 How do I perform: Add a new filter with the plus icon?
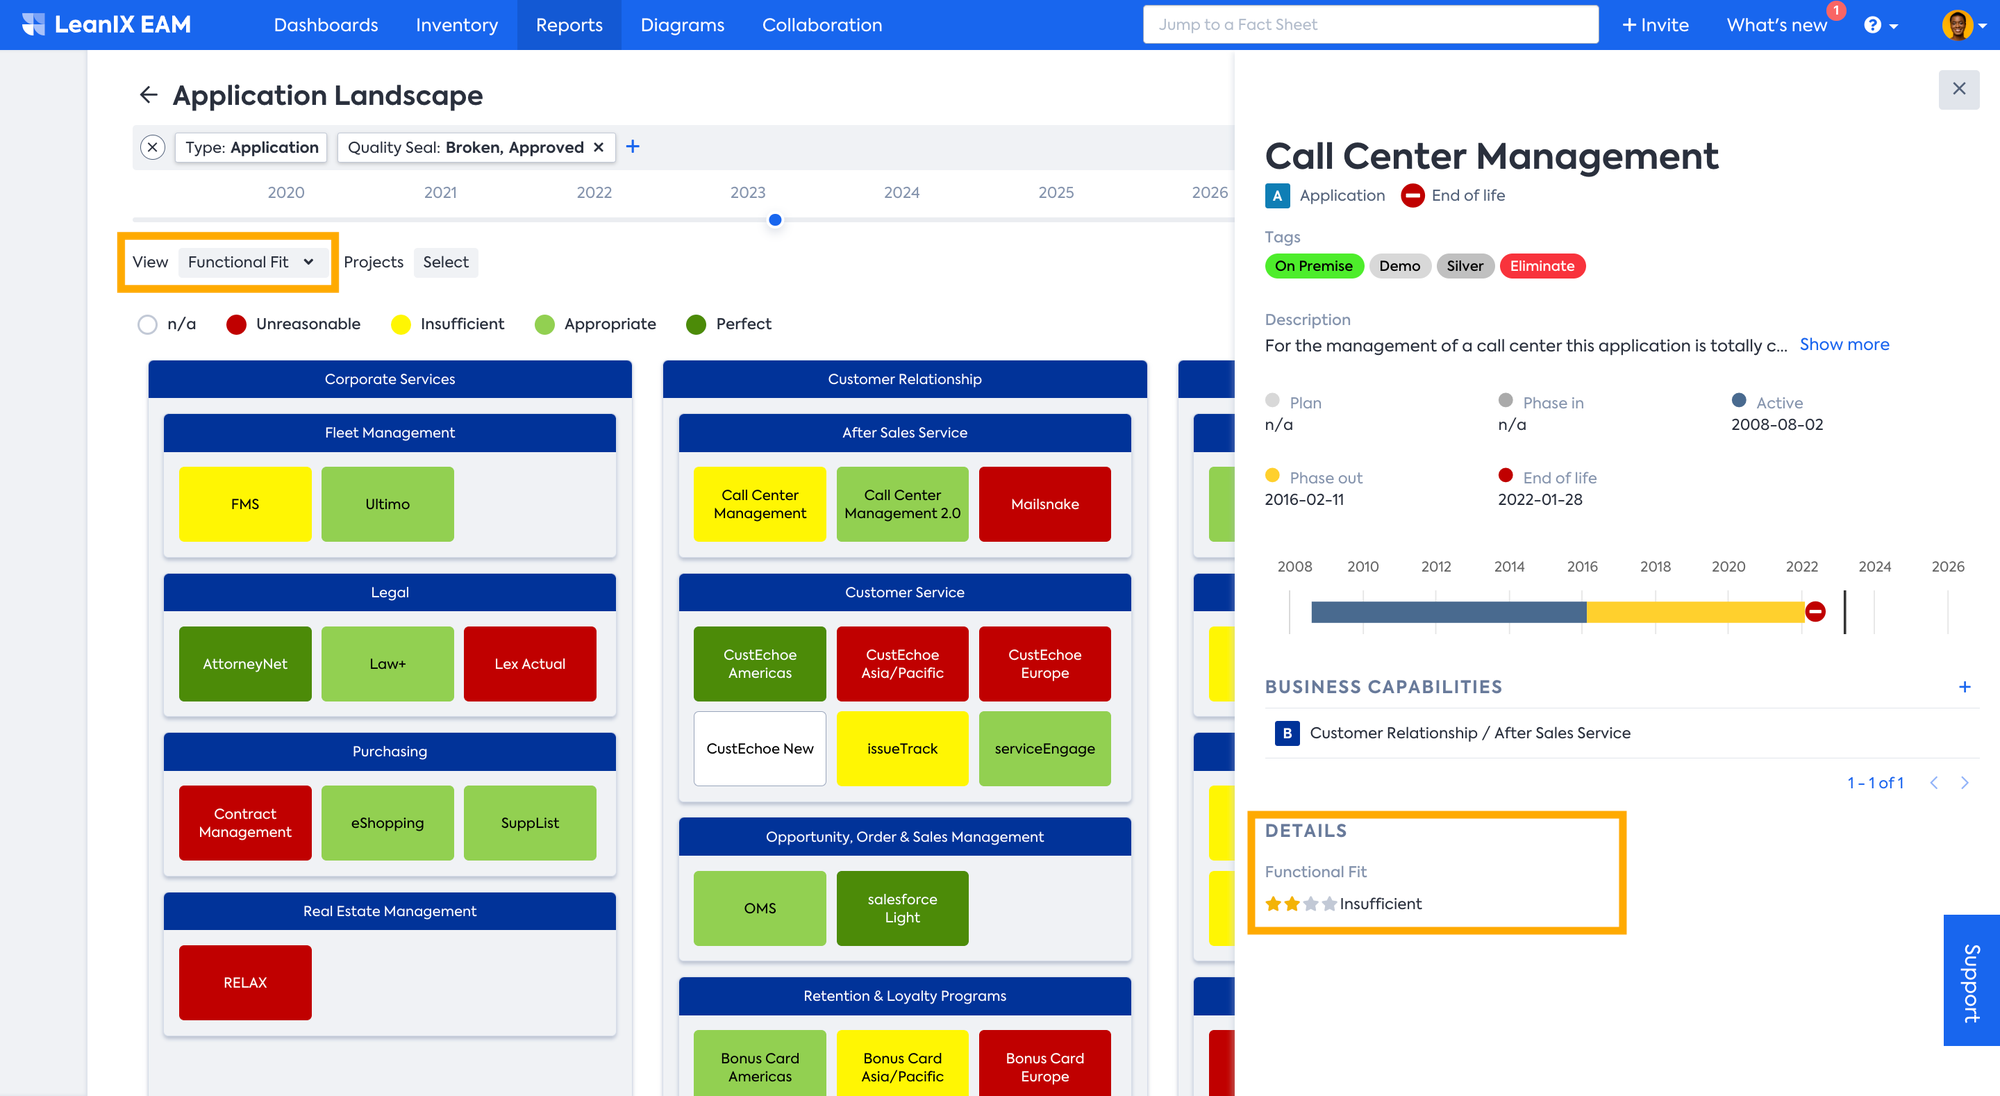coord(633,147)
